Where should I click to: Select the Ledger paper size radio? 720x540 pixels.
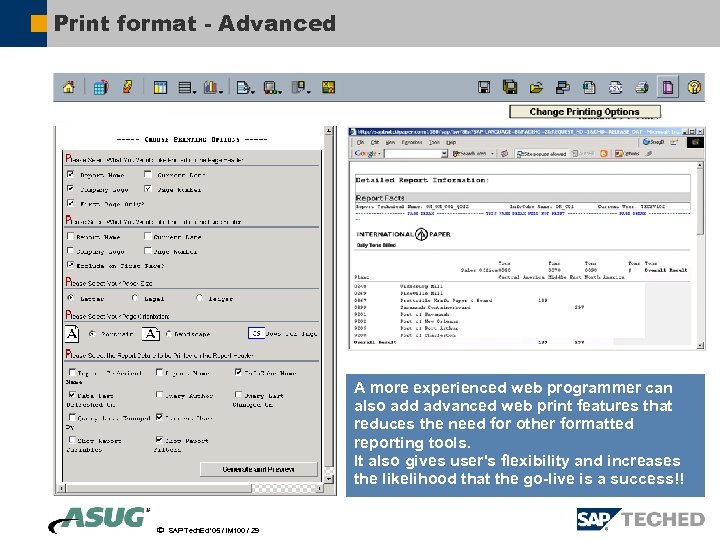[x=199, y=298]
